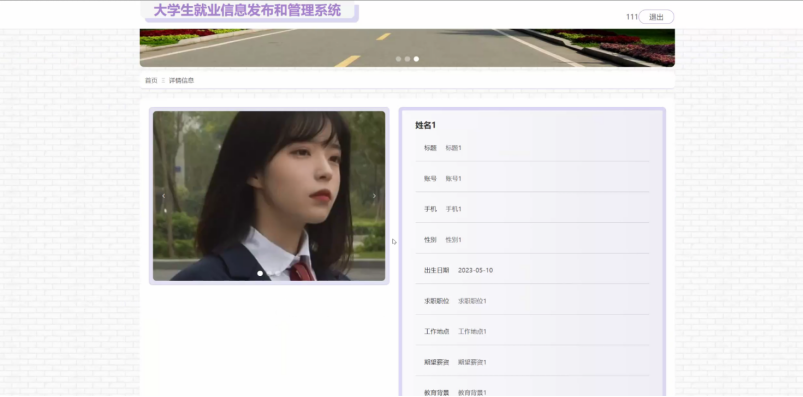Screen dimensions: 803x397
Task: Click the system title 大学生就业信息发布和管理系统
Action: point(247,10)
